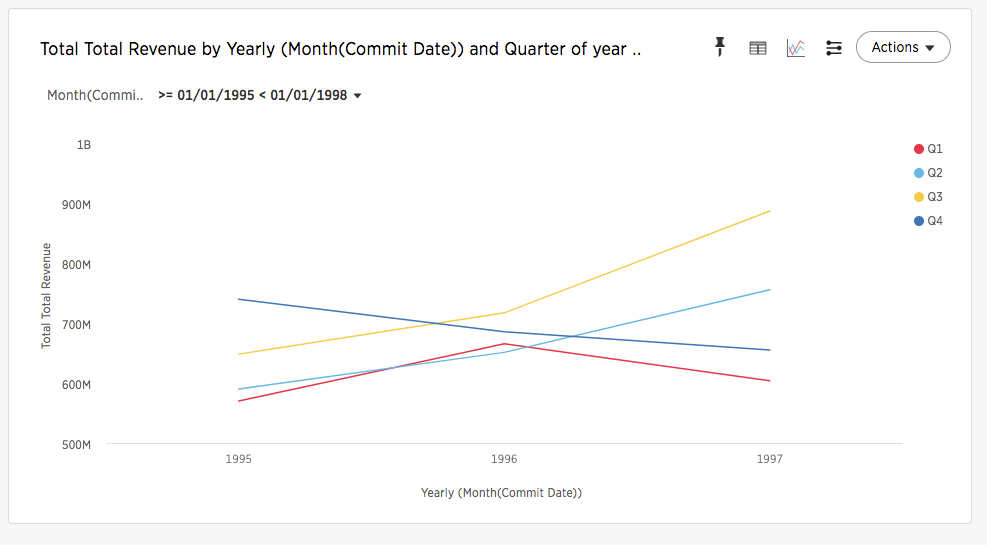Screen dimensions: 987x545
Task: Pin this chart to a pinboard
Action: click(720, 47)
